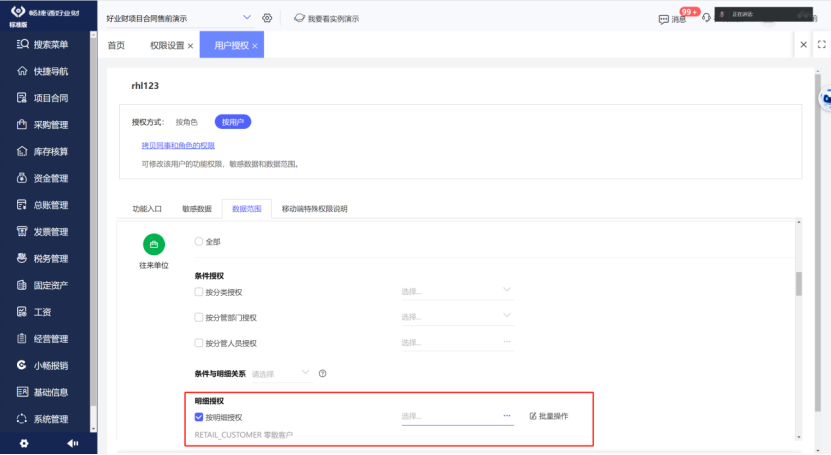
Task: Click the fullscreen expand icon
Action: coord(821,44)
